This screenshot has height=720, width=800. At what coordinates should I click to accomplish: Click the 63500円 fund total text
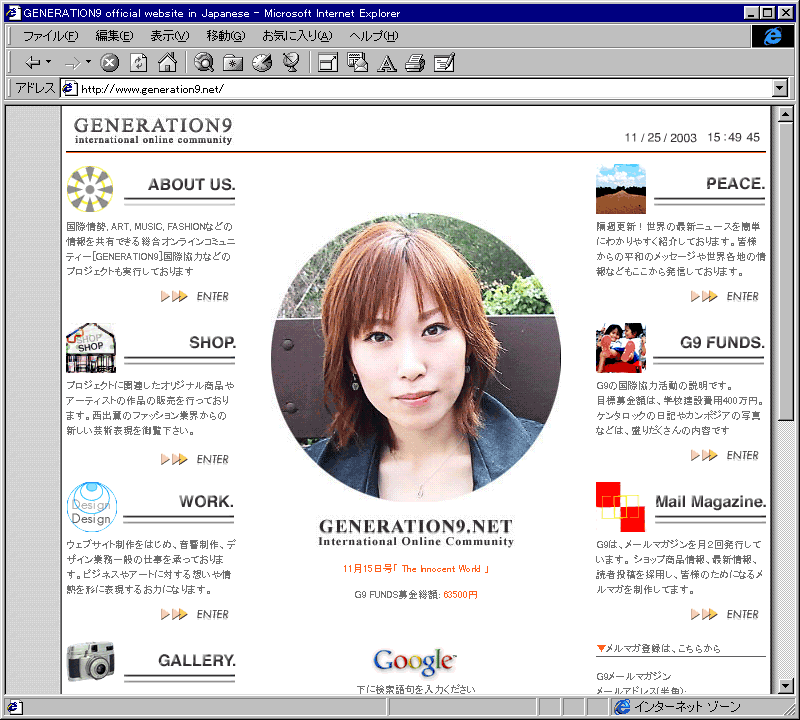click(x=460, y=595)
